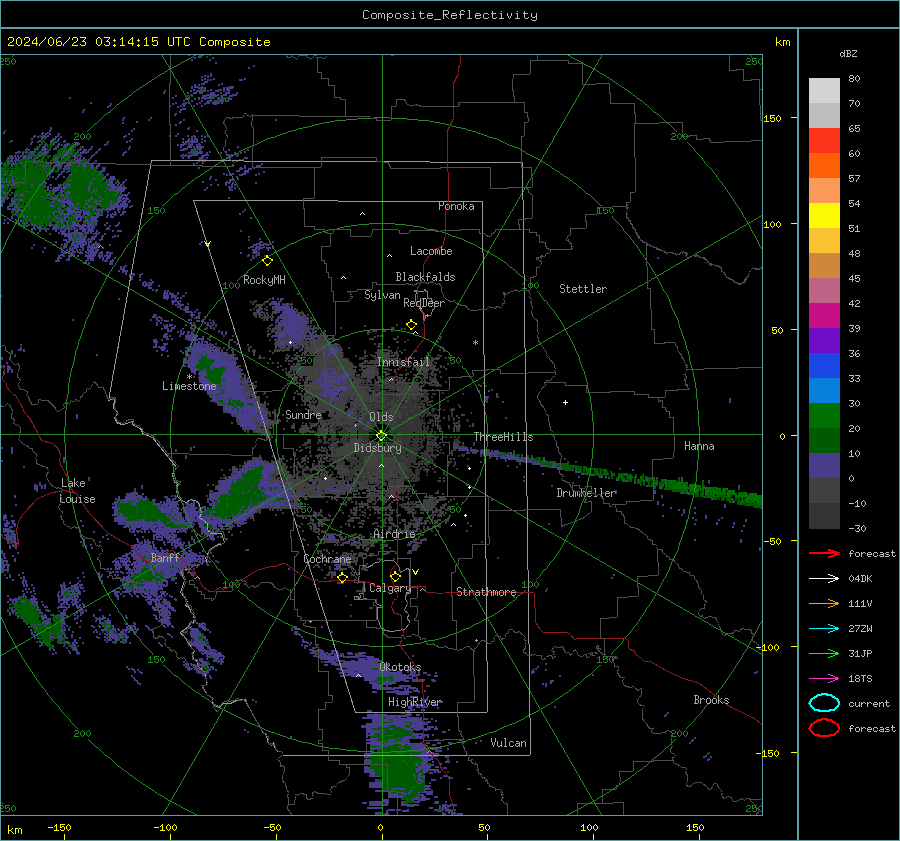Click the yellow diamond marker below RedDeer
The height and width of the screenshot is (841, 900).
(x=412, y=325)
